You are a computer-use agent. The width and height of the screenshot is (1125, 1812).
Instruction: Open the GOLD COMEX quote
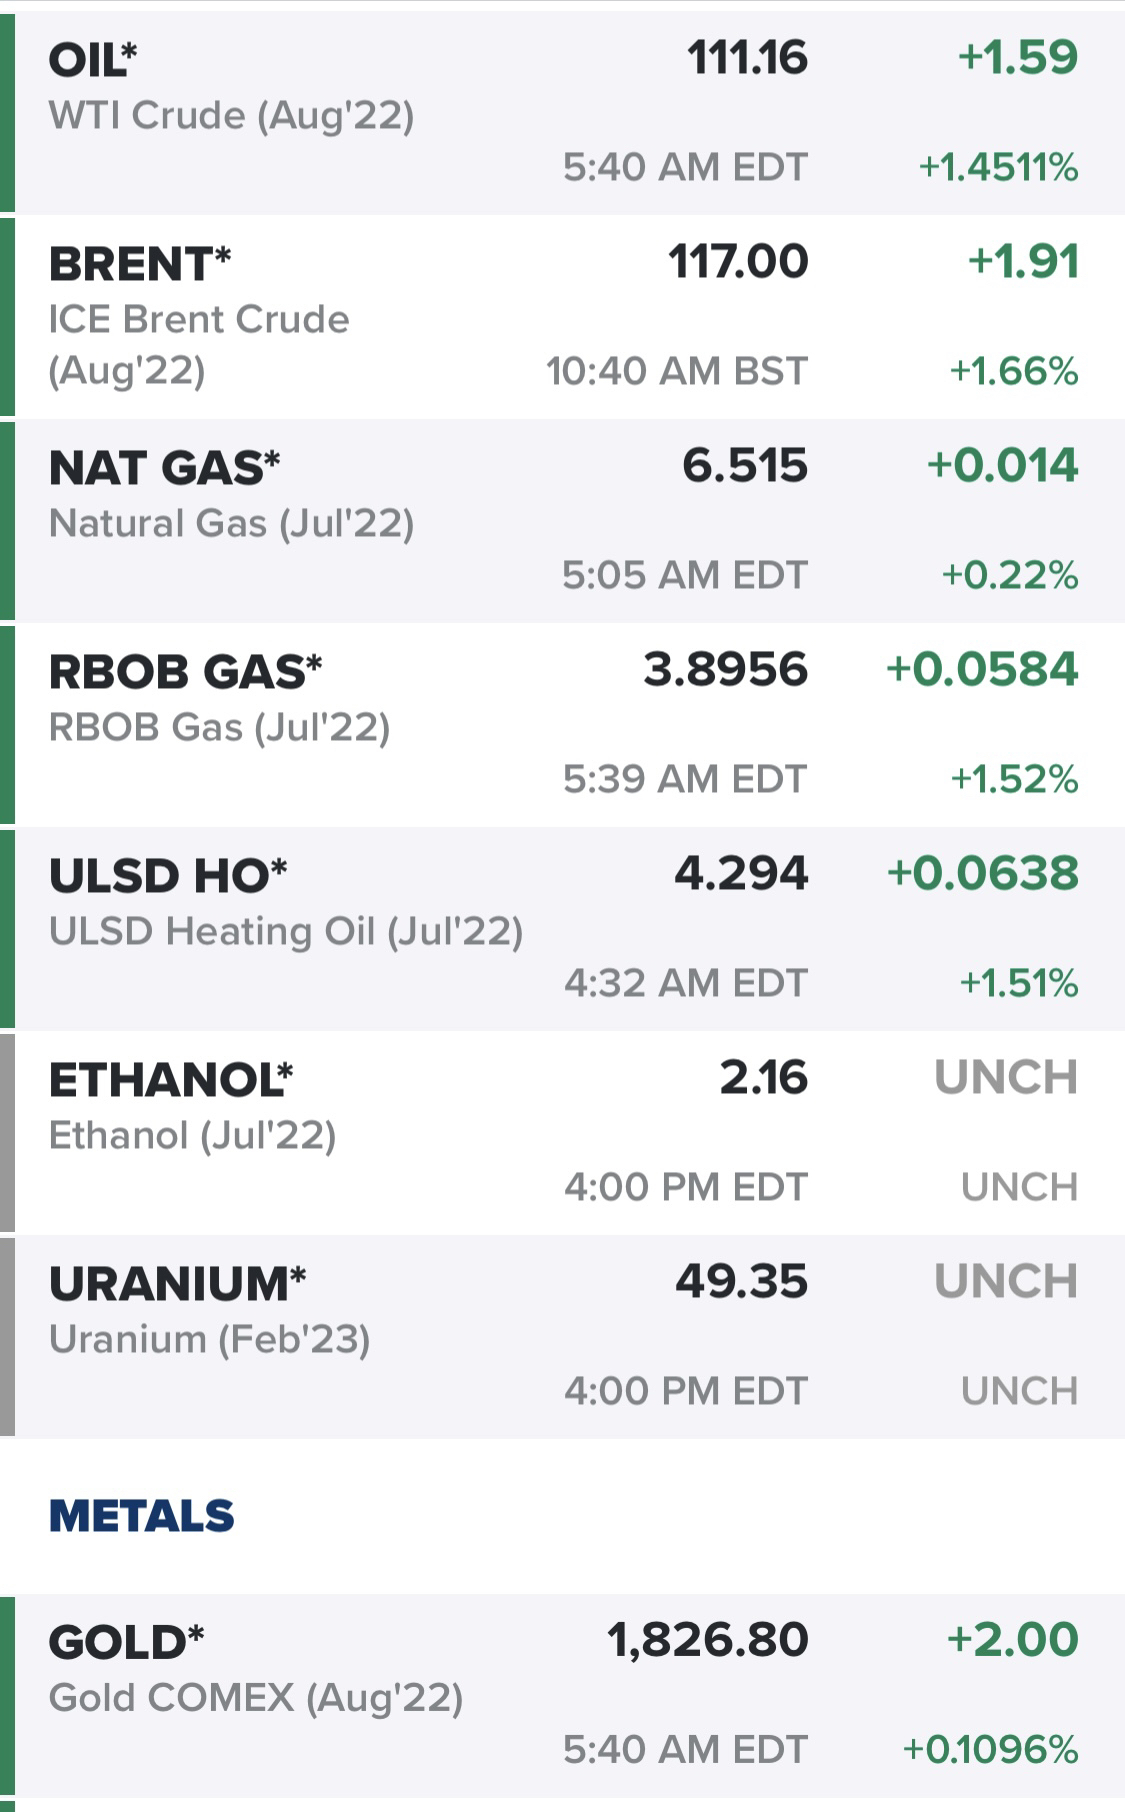(x=562, y=1696)
